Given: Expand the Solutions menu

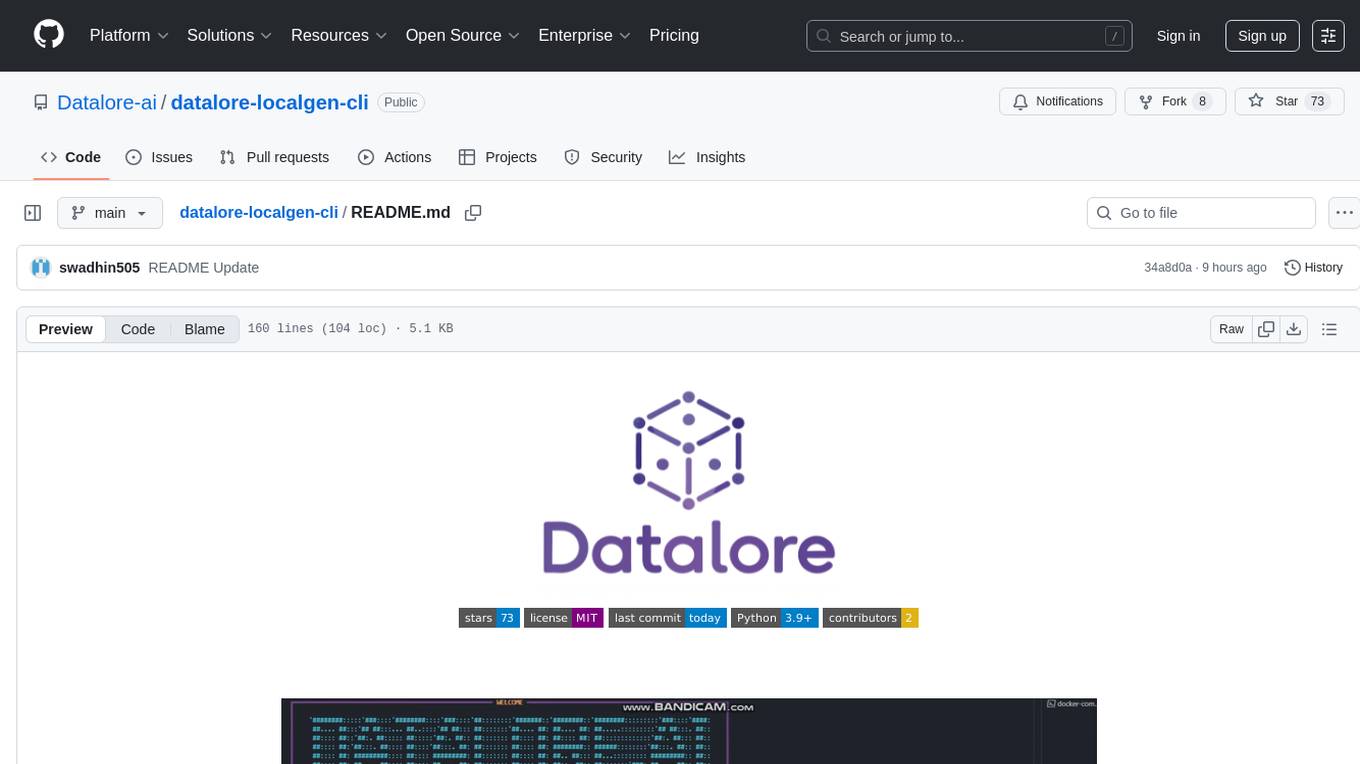Looking at the screenshot, I should [230, 35].
